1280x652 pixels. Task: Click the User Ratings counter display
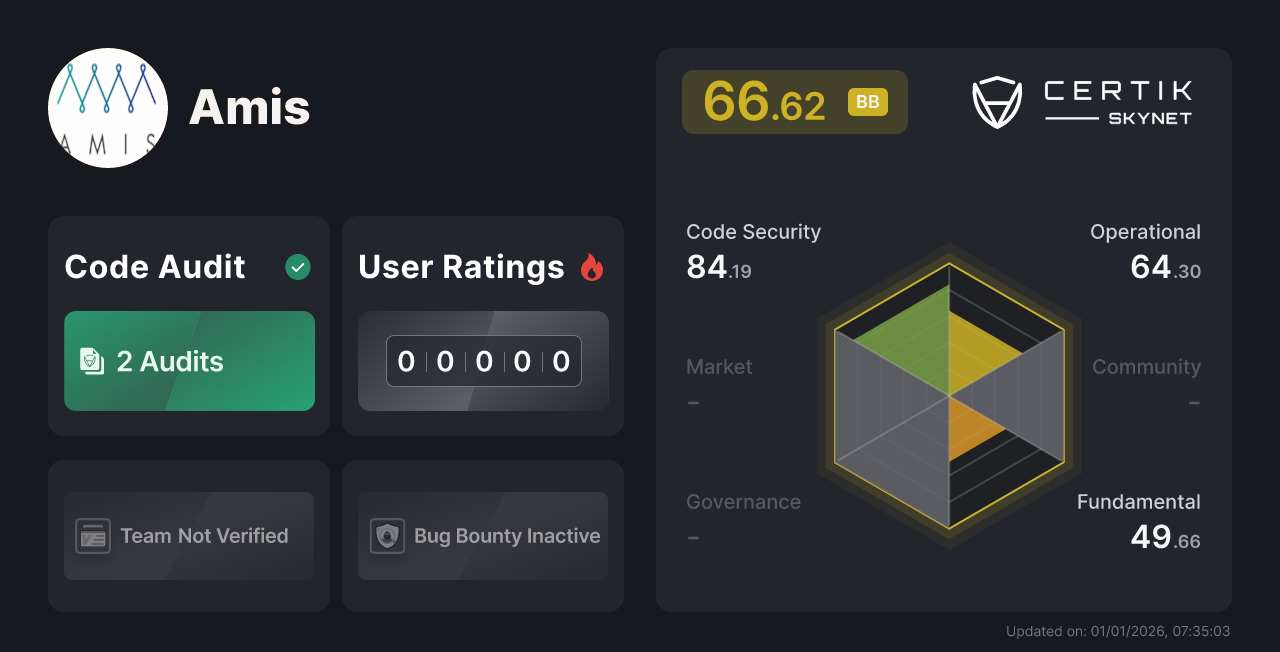[483, 361]
